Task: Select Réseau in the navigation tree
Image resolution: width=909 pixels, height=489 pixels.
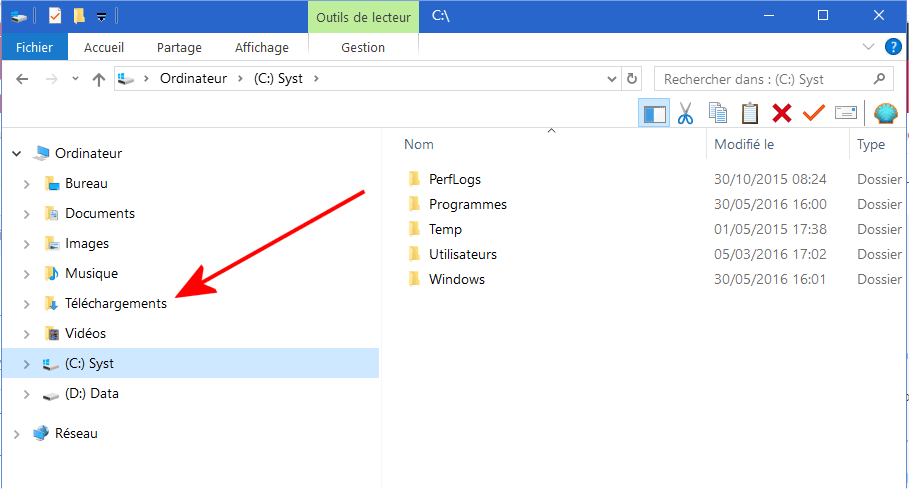Action: 76,433
